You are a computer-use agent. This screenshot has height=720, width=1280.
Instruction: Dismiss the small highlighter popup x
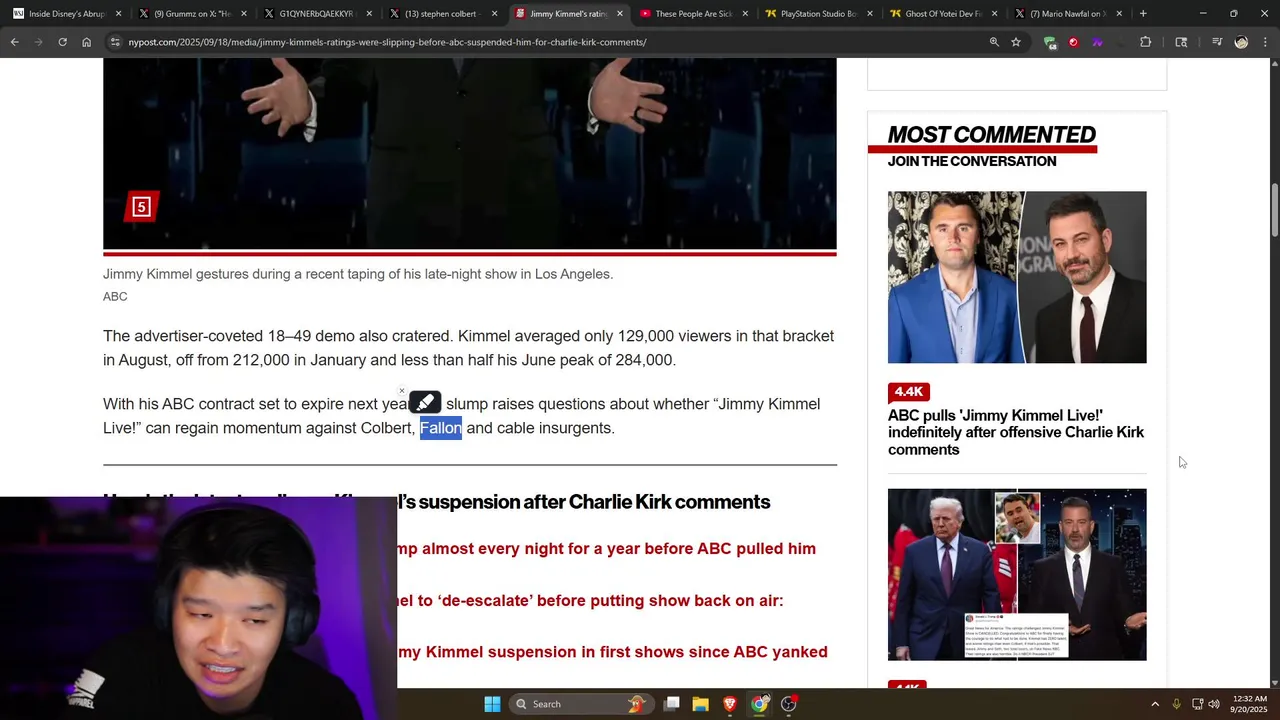pos(402,391)
